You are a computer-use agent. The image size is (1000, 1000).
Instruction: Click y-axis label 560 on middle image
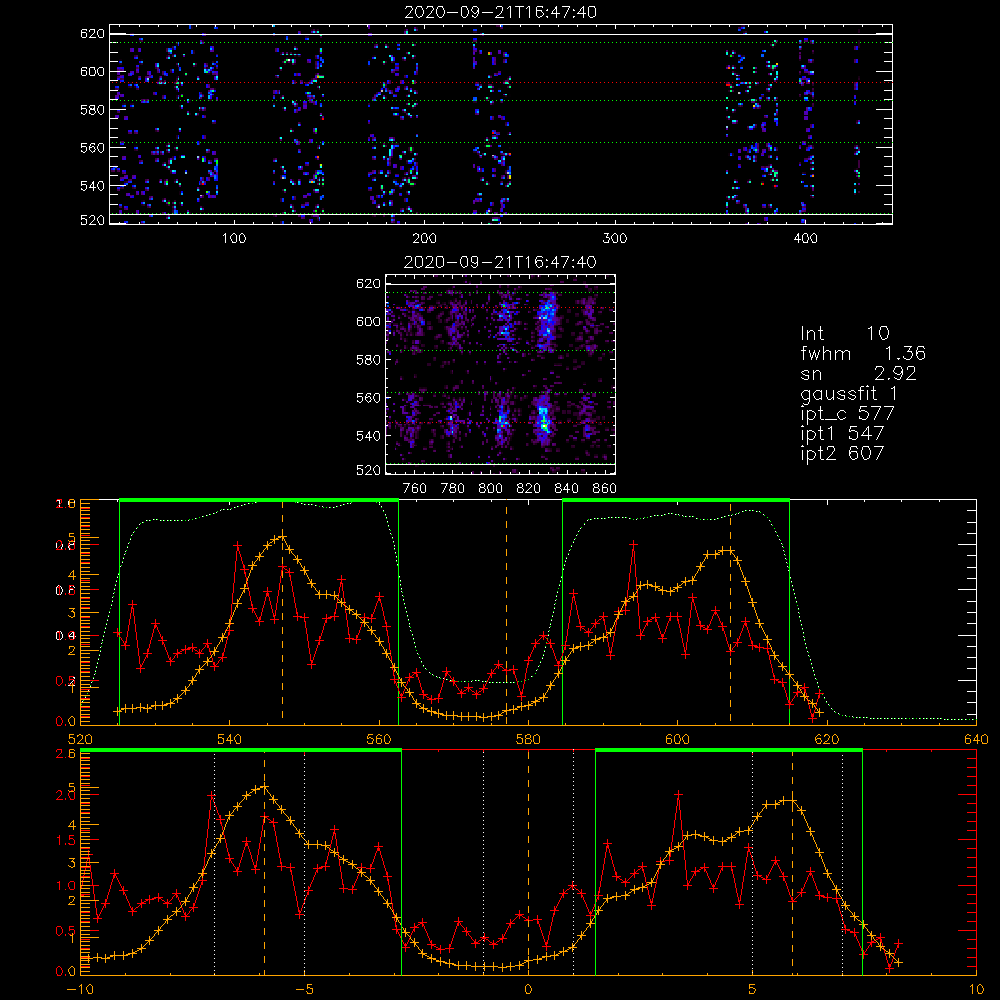tap(368, 398)
